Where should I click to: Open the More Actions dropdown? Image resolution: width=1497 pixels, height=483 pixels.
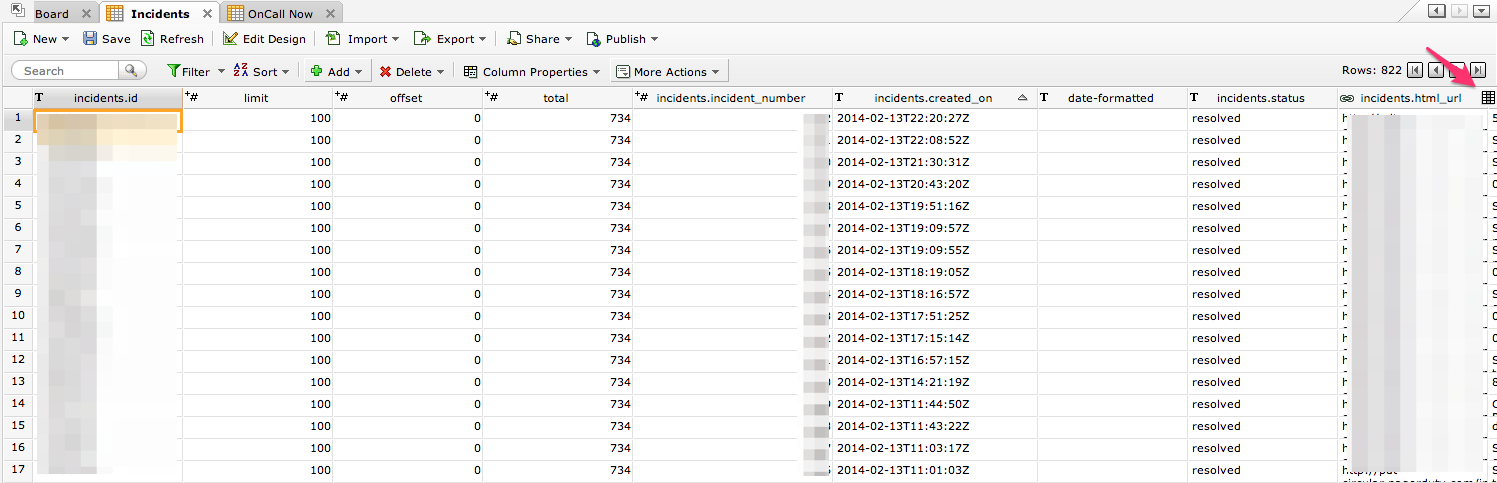click(670, 71)
